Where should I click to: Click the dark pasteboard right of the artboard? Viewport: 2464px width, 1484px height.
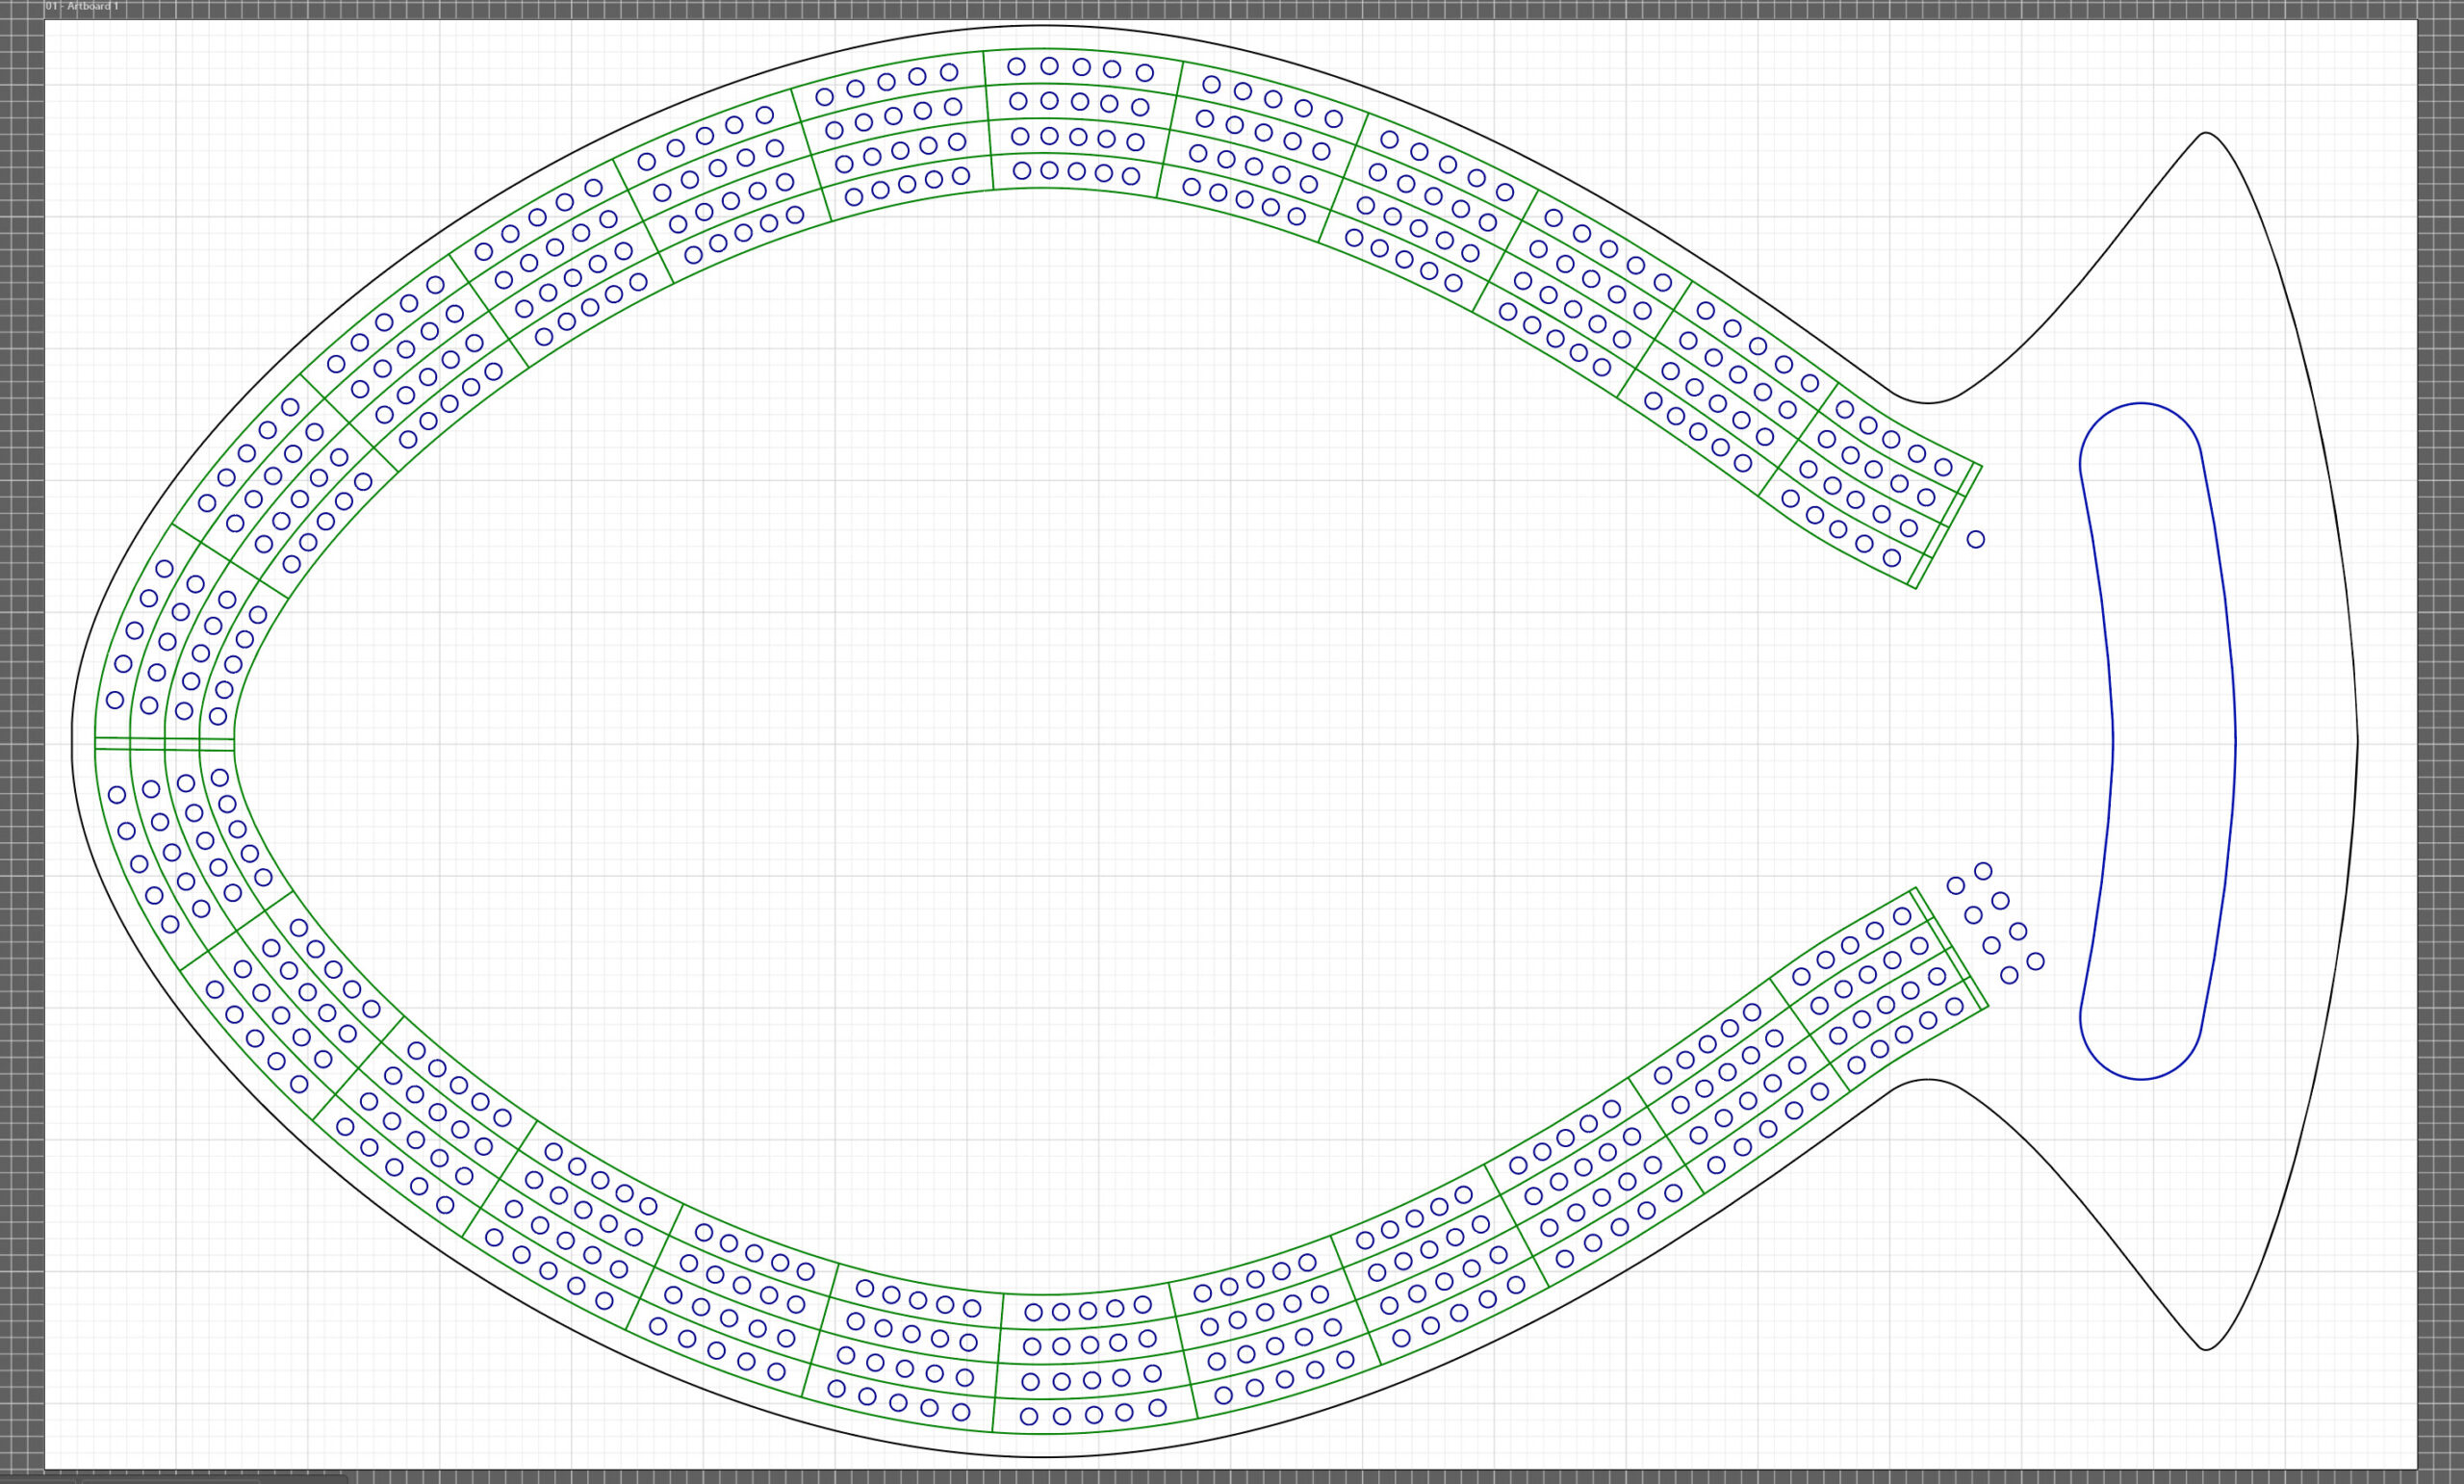[x=2441, y=740]
